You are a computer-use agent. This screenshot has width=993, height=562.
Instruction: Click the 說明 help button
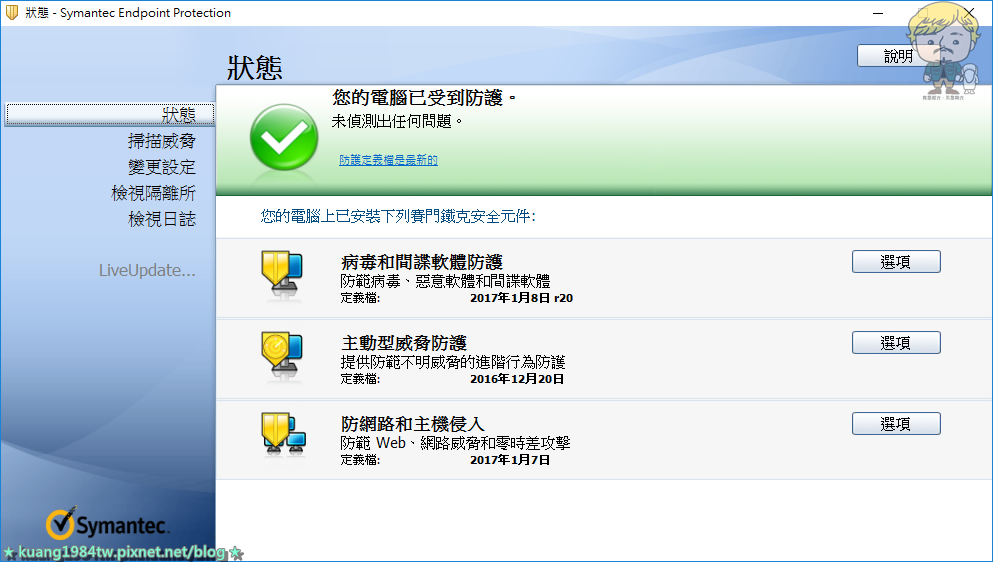[898, 56]
